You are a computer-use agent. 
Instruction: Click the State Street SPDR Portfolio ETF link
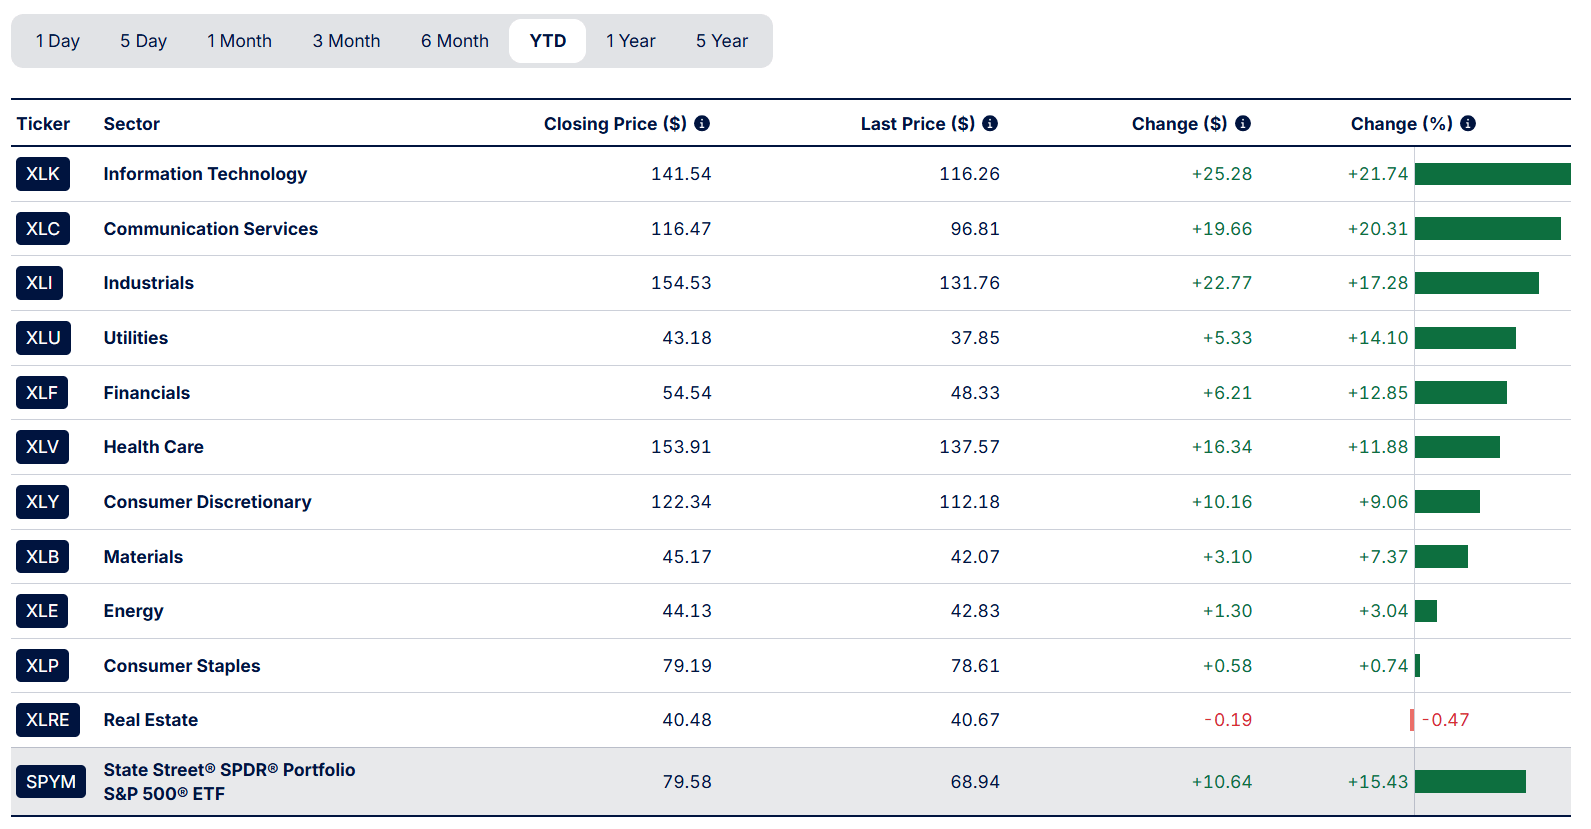(229, 782)
